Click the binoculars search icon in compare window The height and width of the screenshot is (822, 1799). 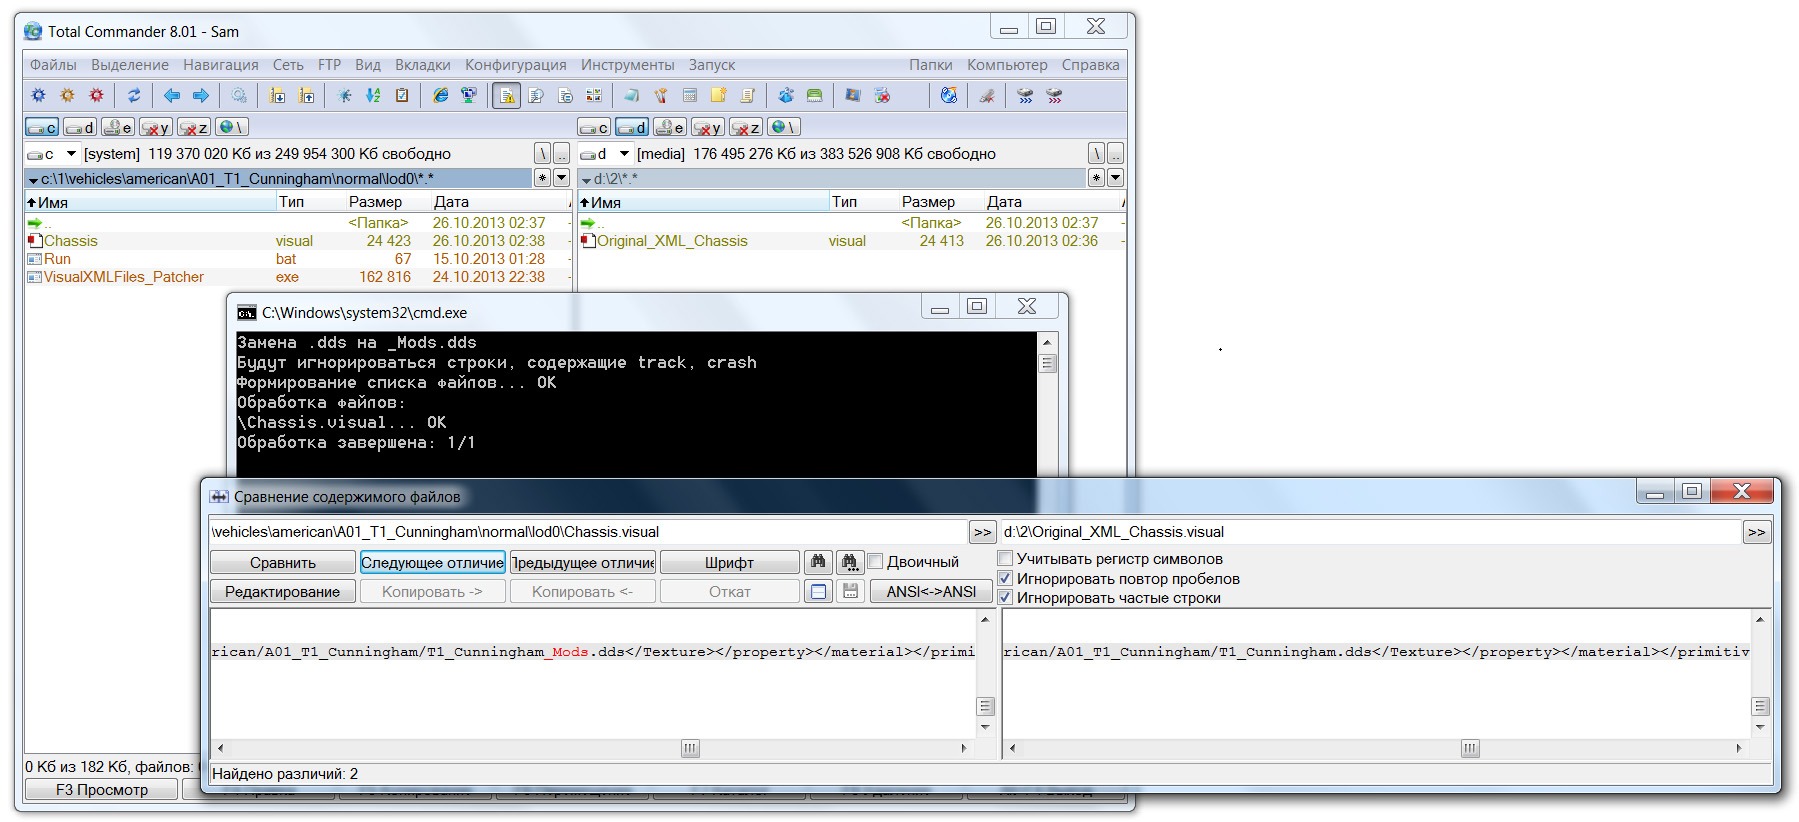pos(818,562)
